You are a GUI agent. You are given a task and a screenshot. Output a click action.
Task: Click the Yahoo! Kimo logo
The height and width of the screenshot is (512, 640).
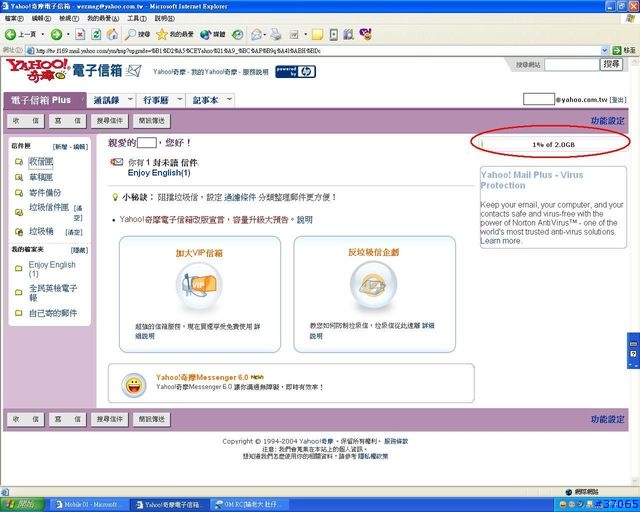(38, 70)
